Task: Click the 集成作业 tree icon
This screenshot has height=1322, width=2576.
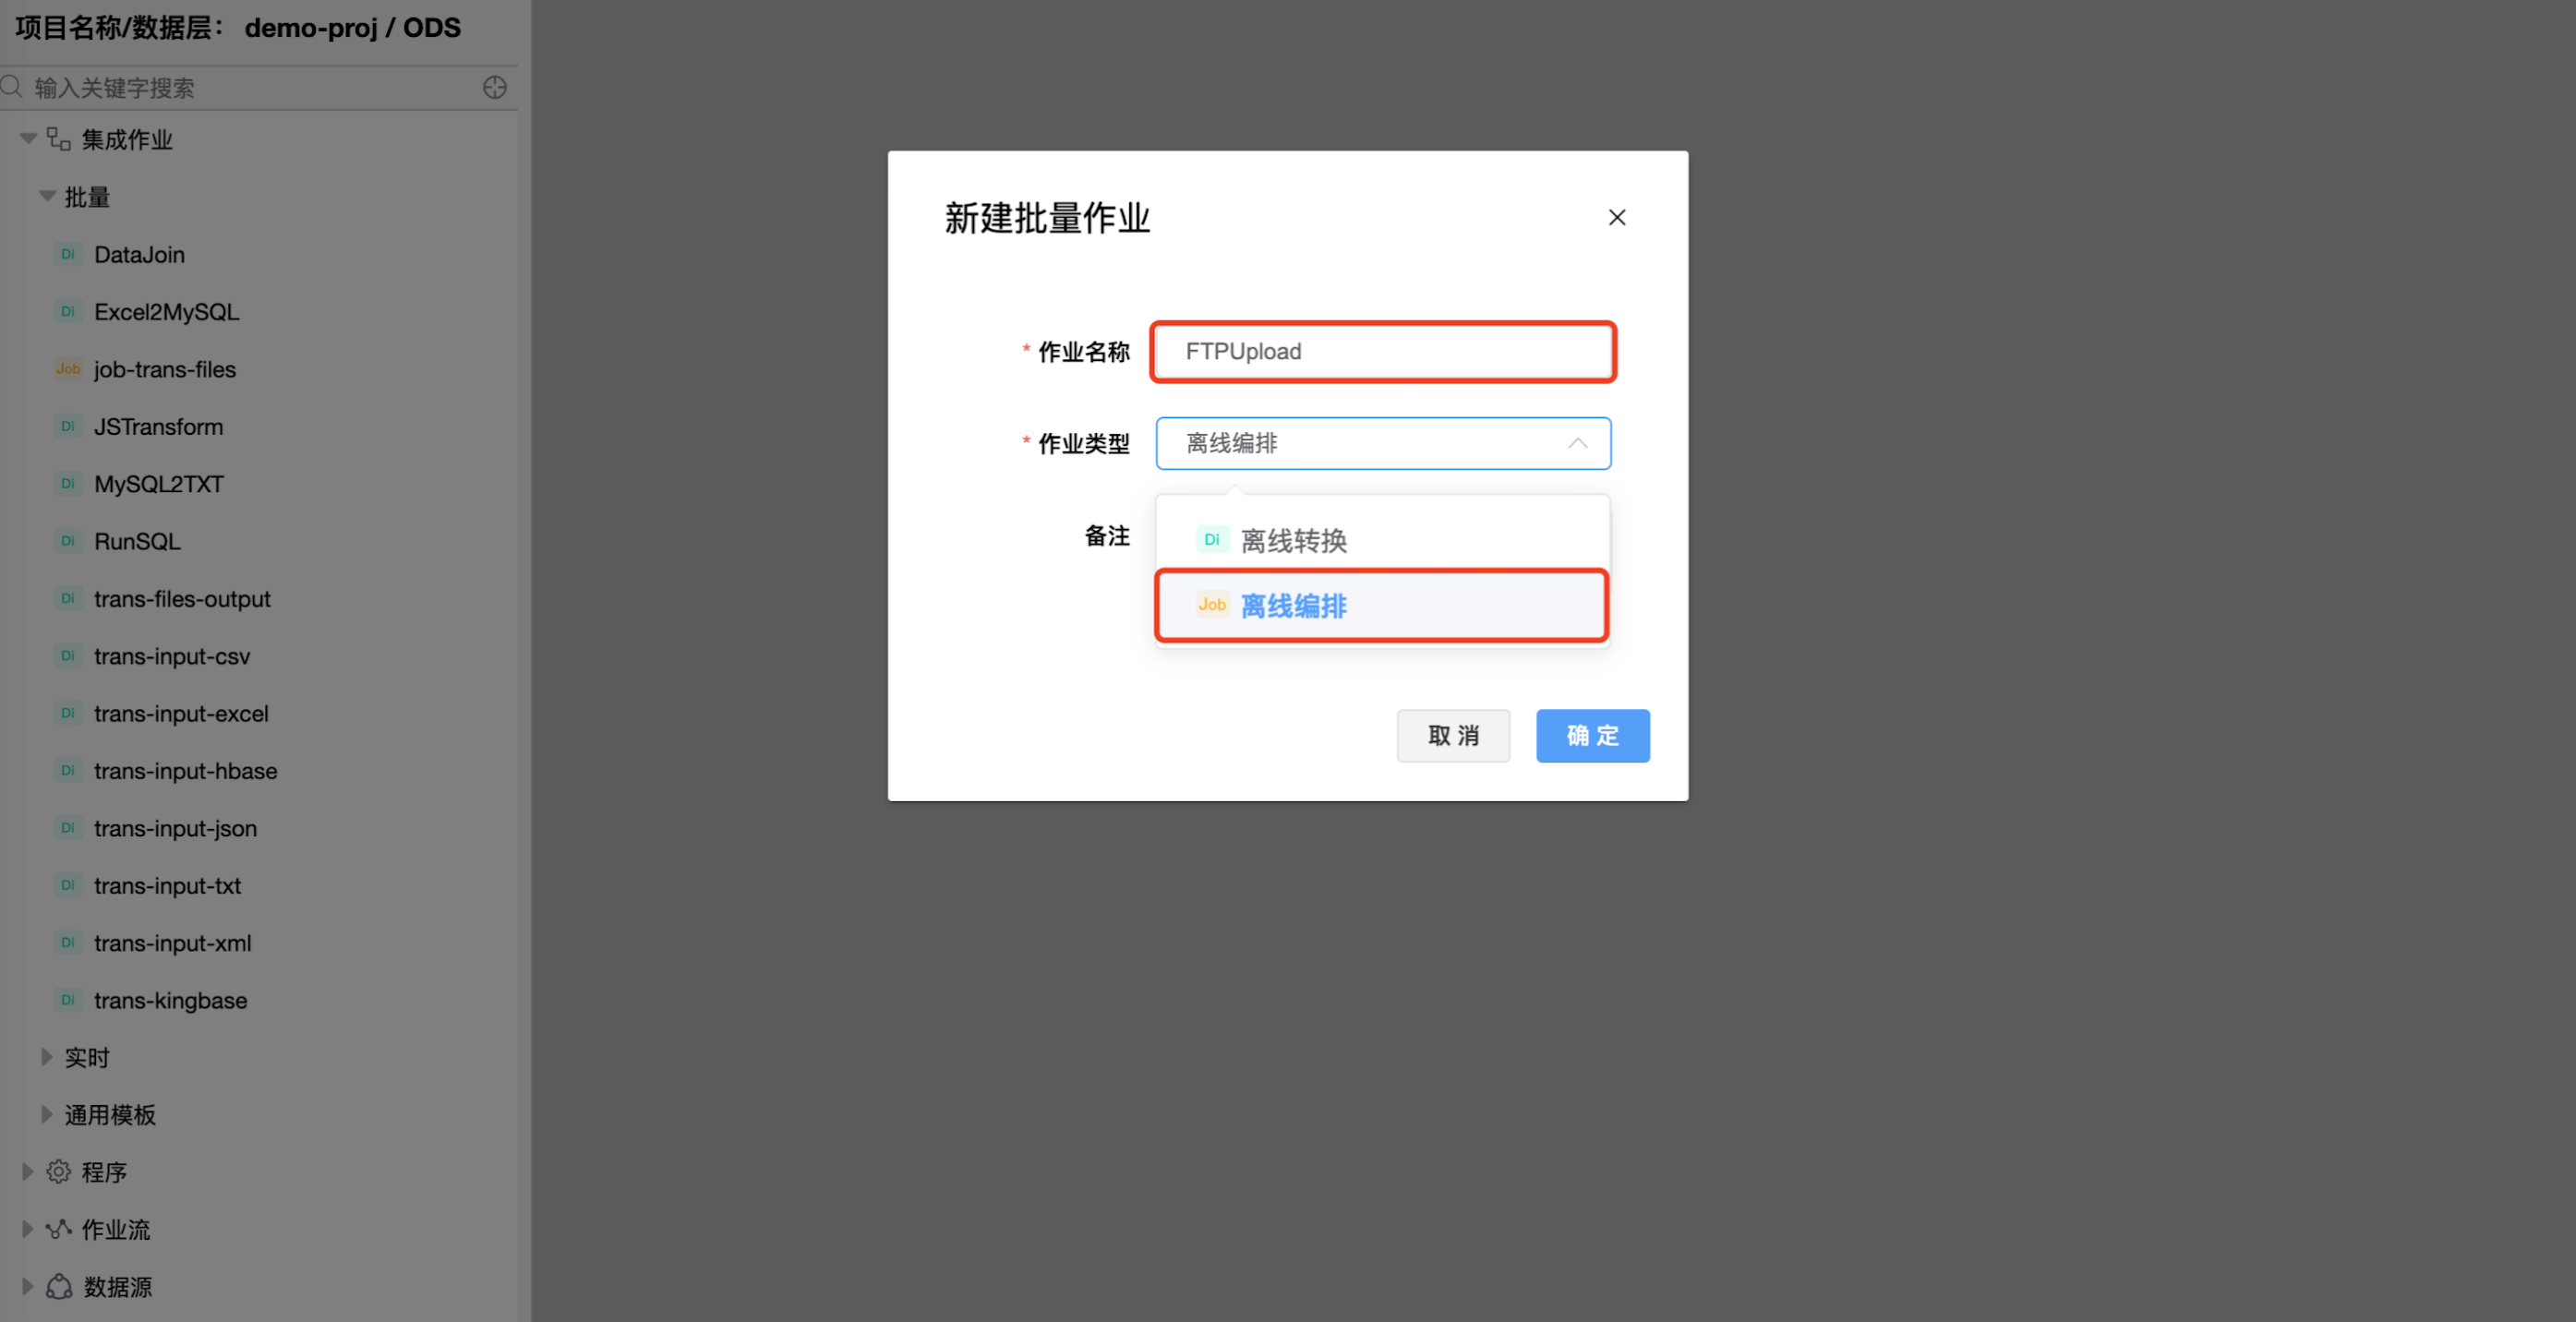Action: pos(59,139)
